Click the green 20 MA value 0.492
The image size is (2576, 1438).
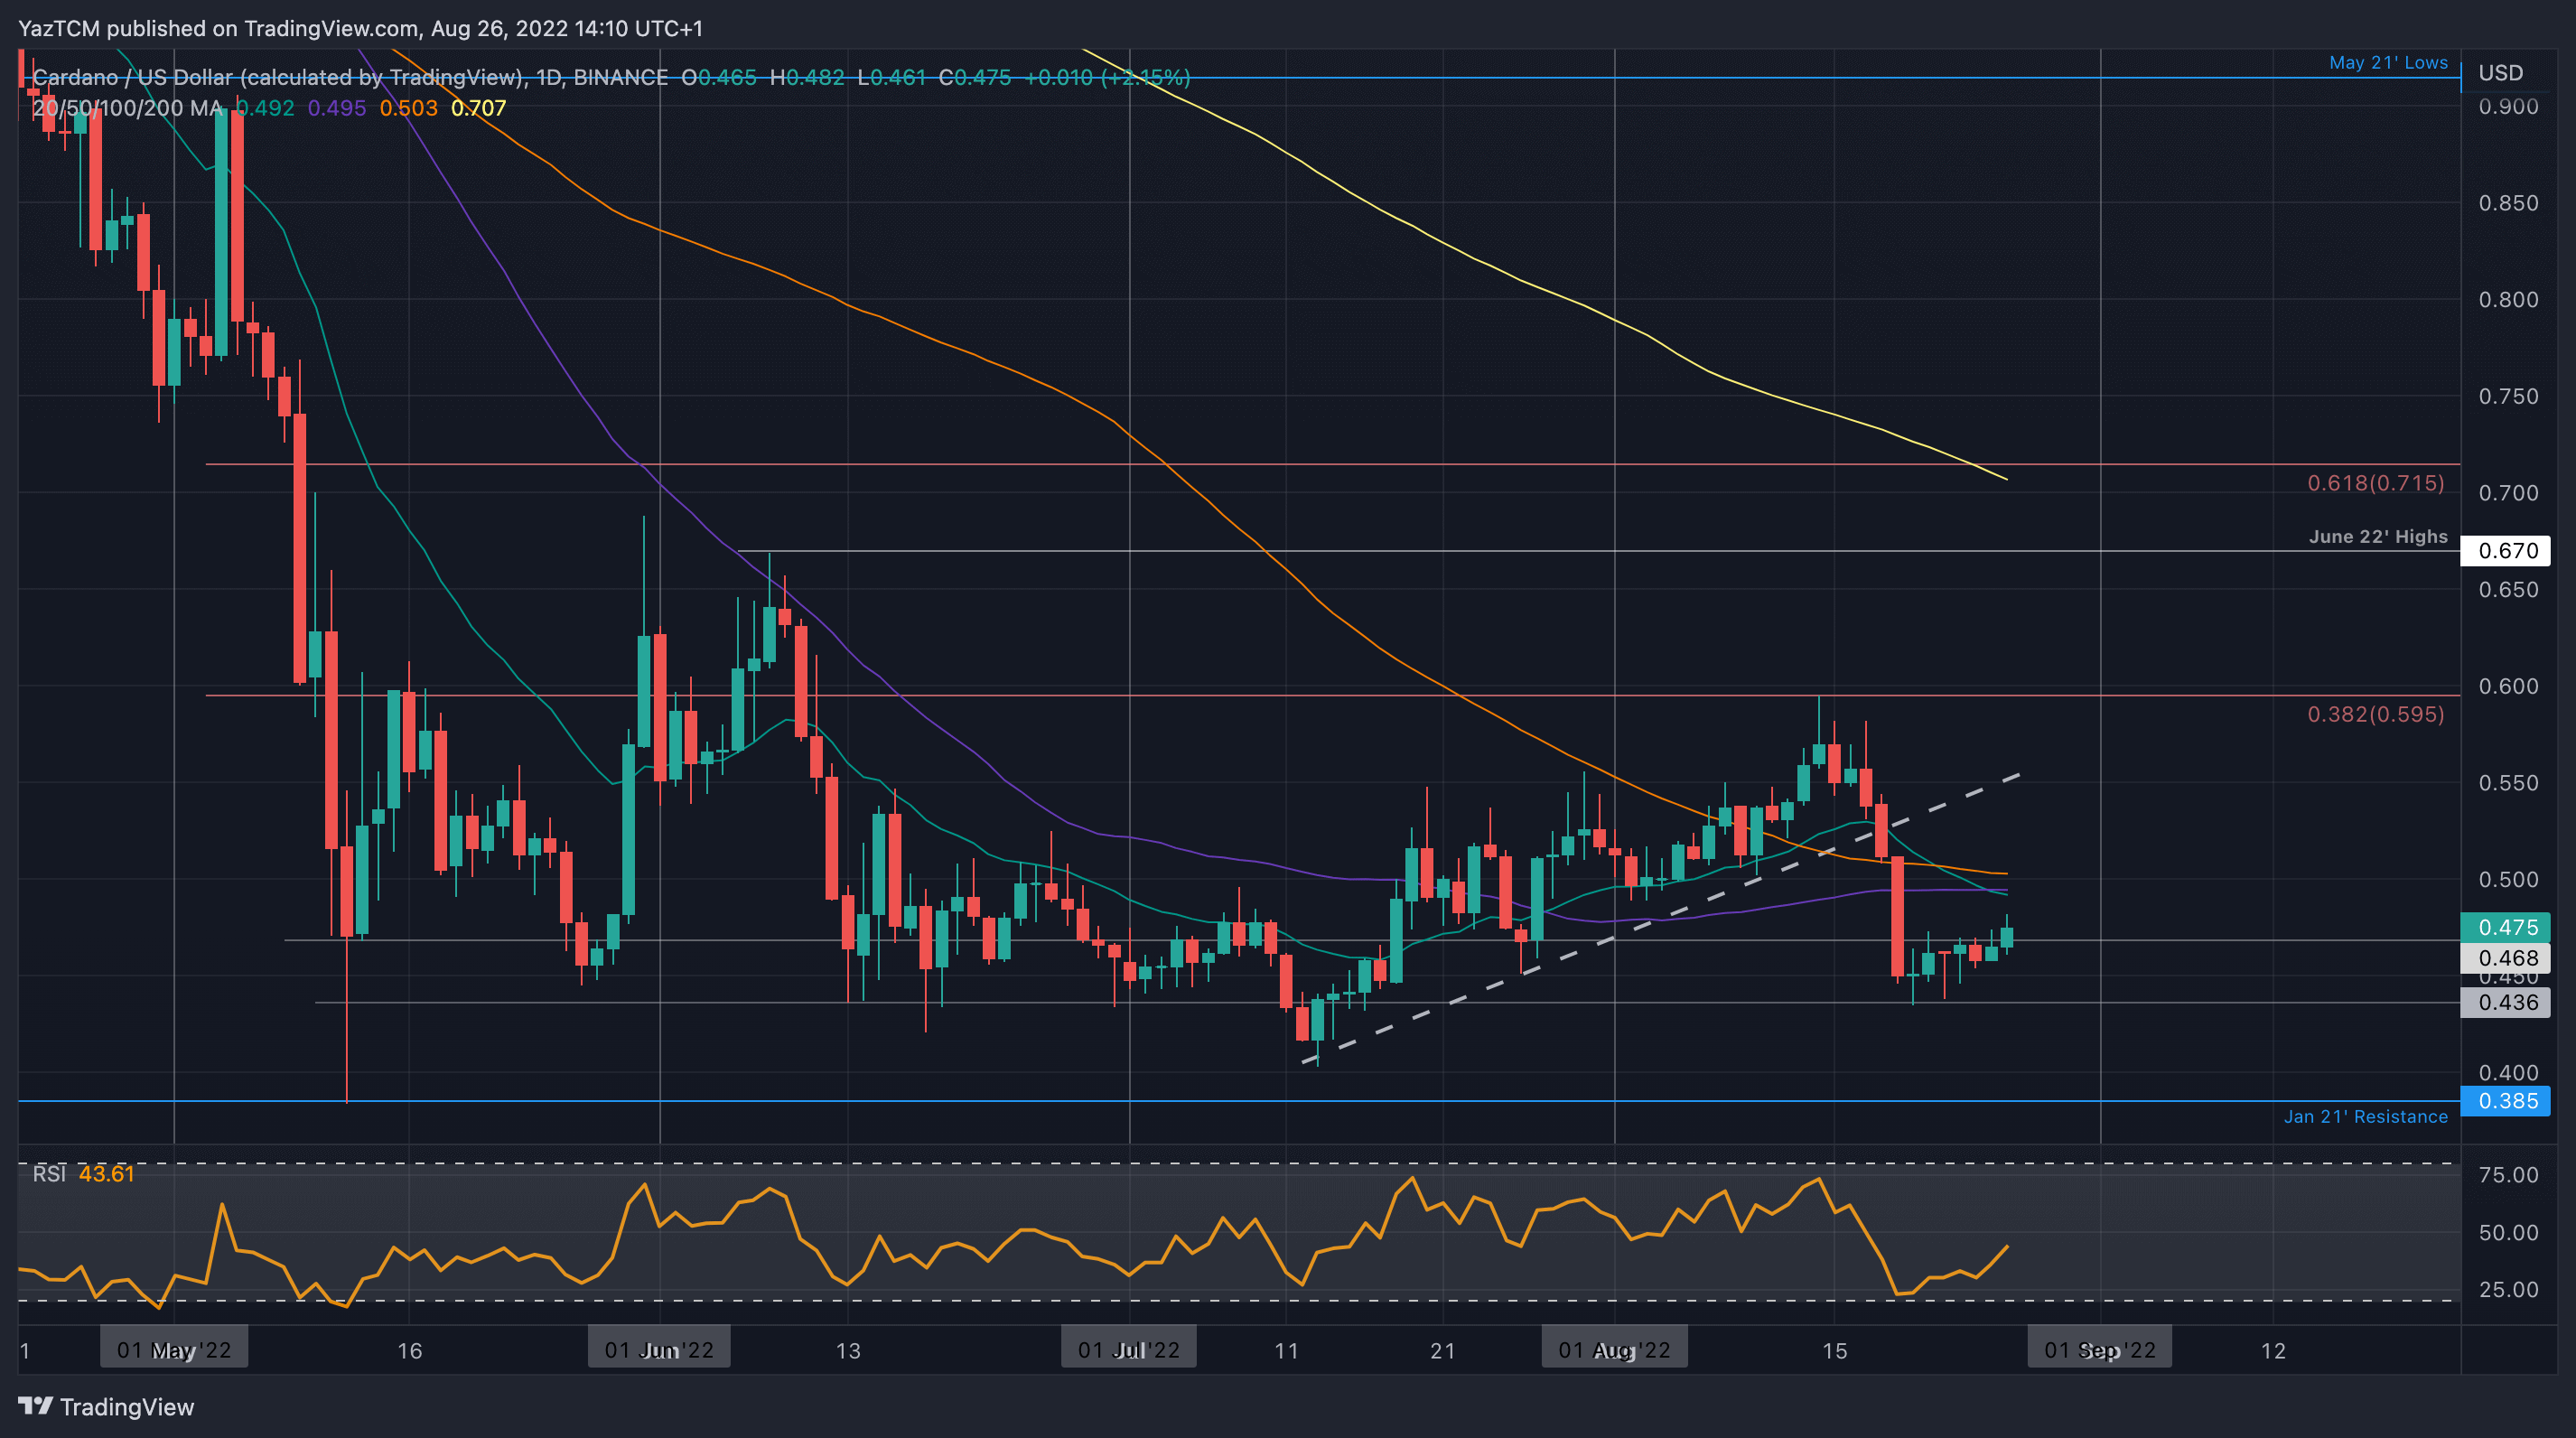[x=266, y=108]
